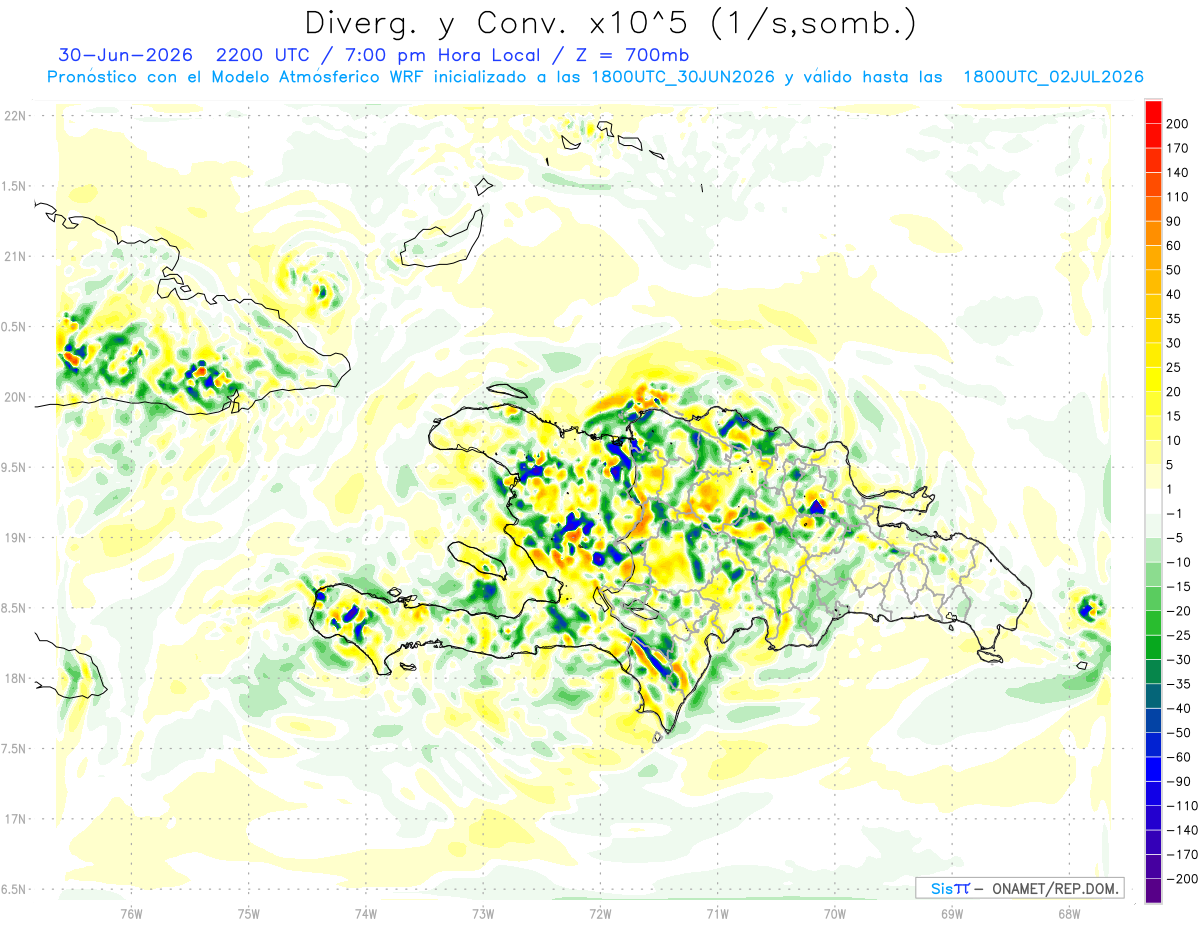The image size is (1200, 927).
Task: Click the legend value "-1"
Action: (x=1176, y=514)
